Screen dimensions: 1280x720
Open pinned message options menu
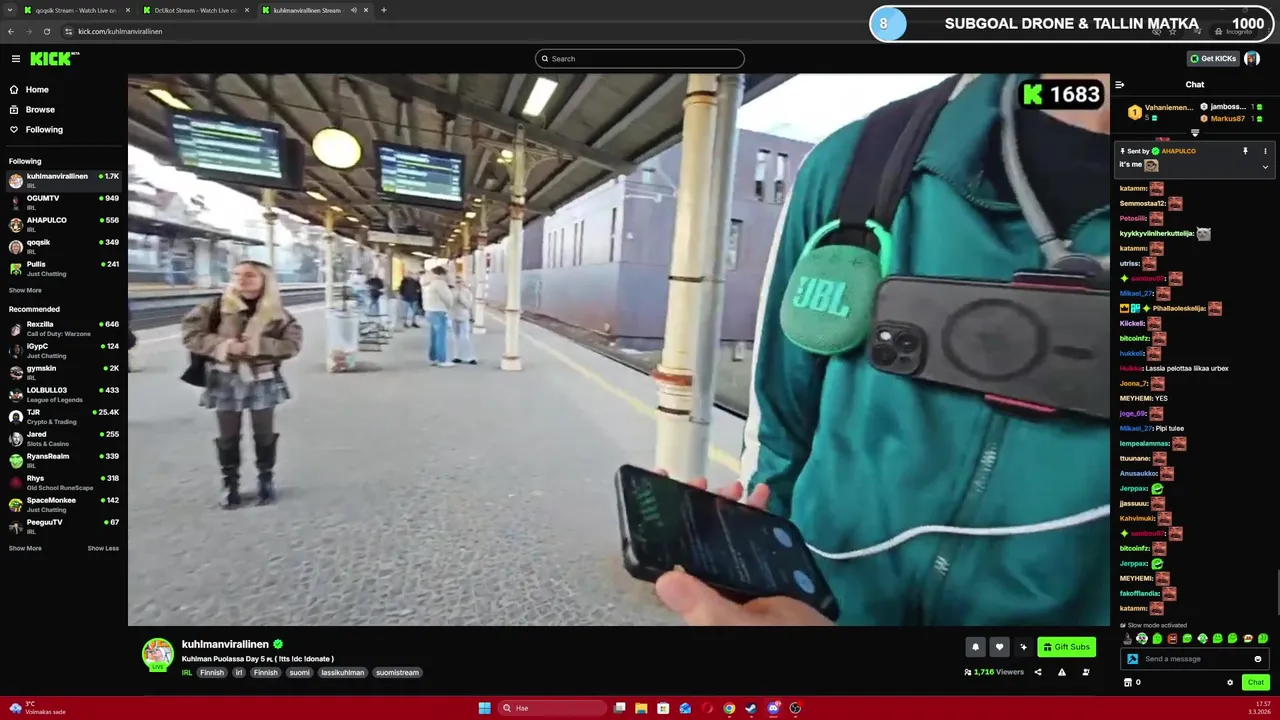tap(1265, 151)
